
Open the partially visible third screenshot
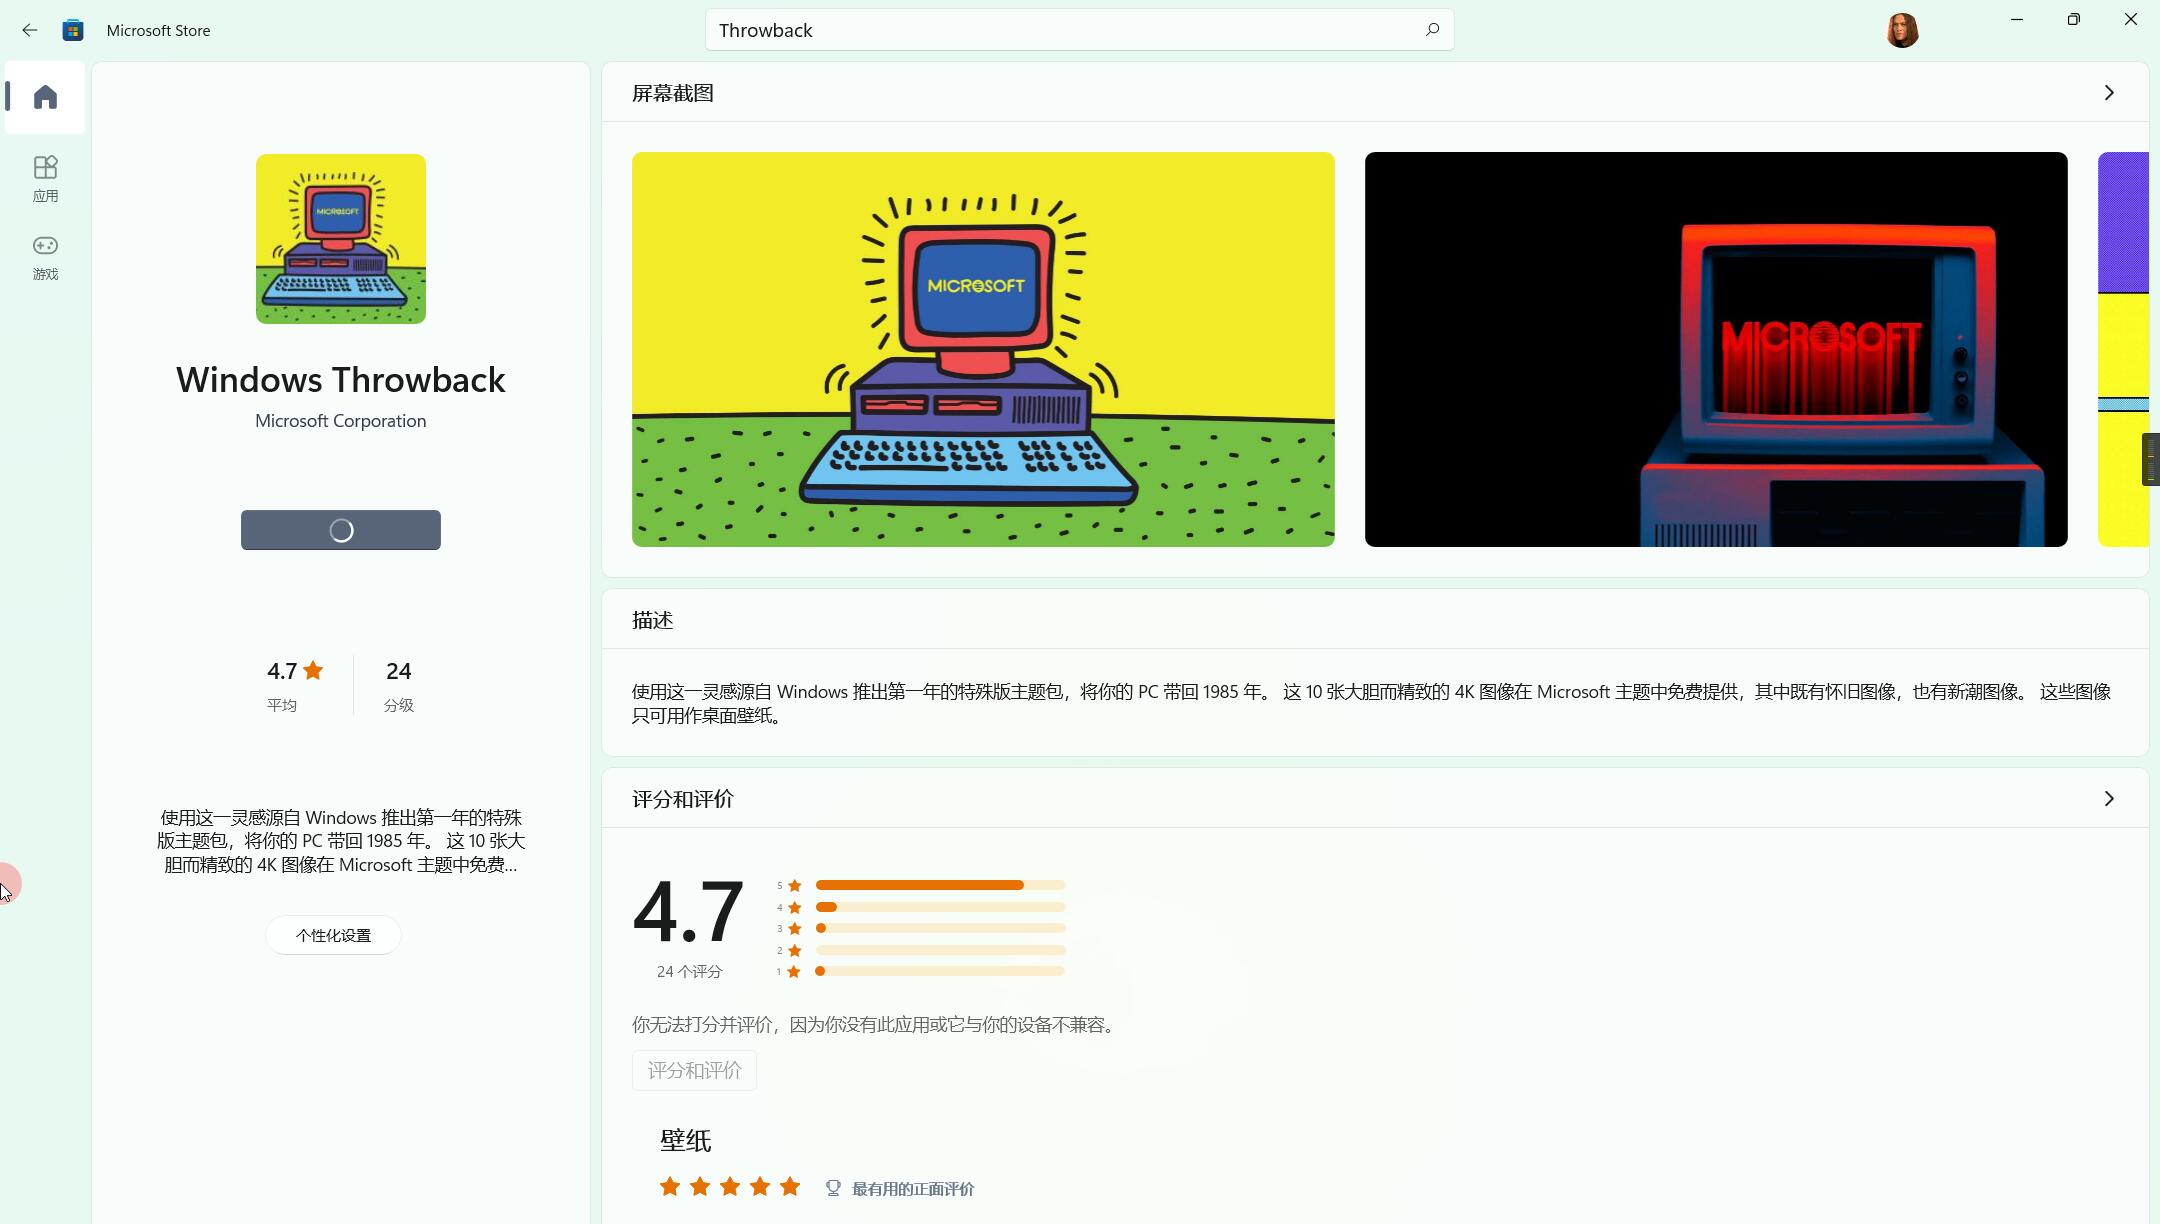pos(2122,349)
